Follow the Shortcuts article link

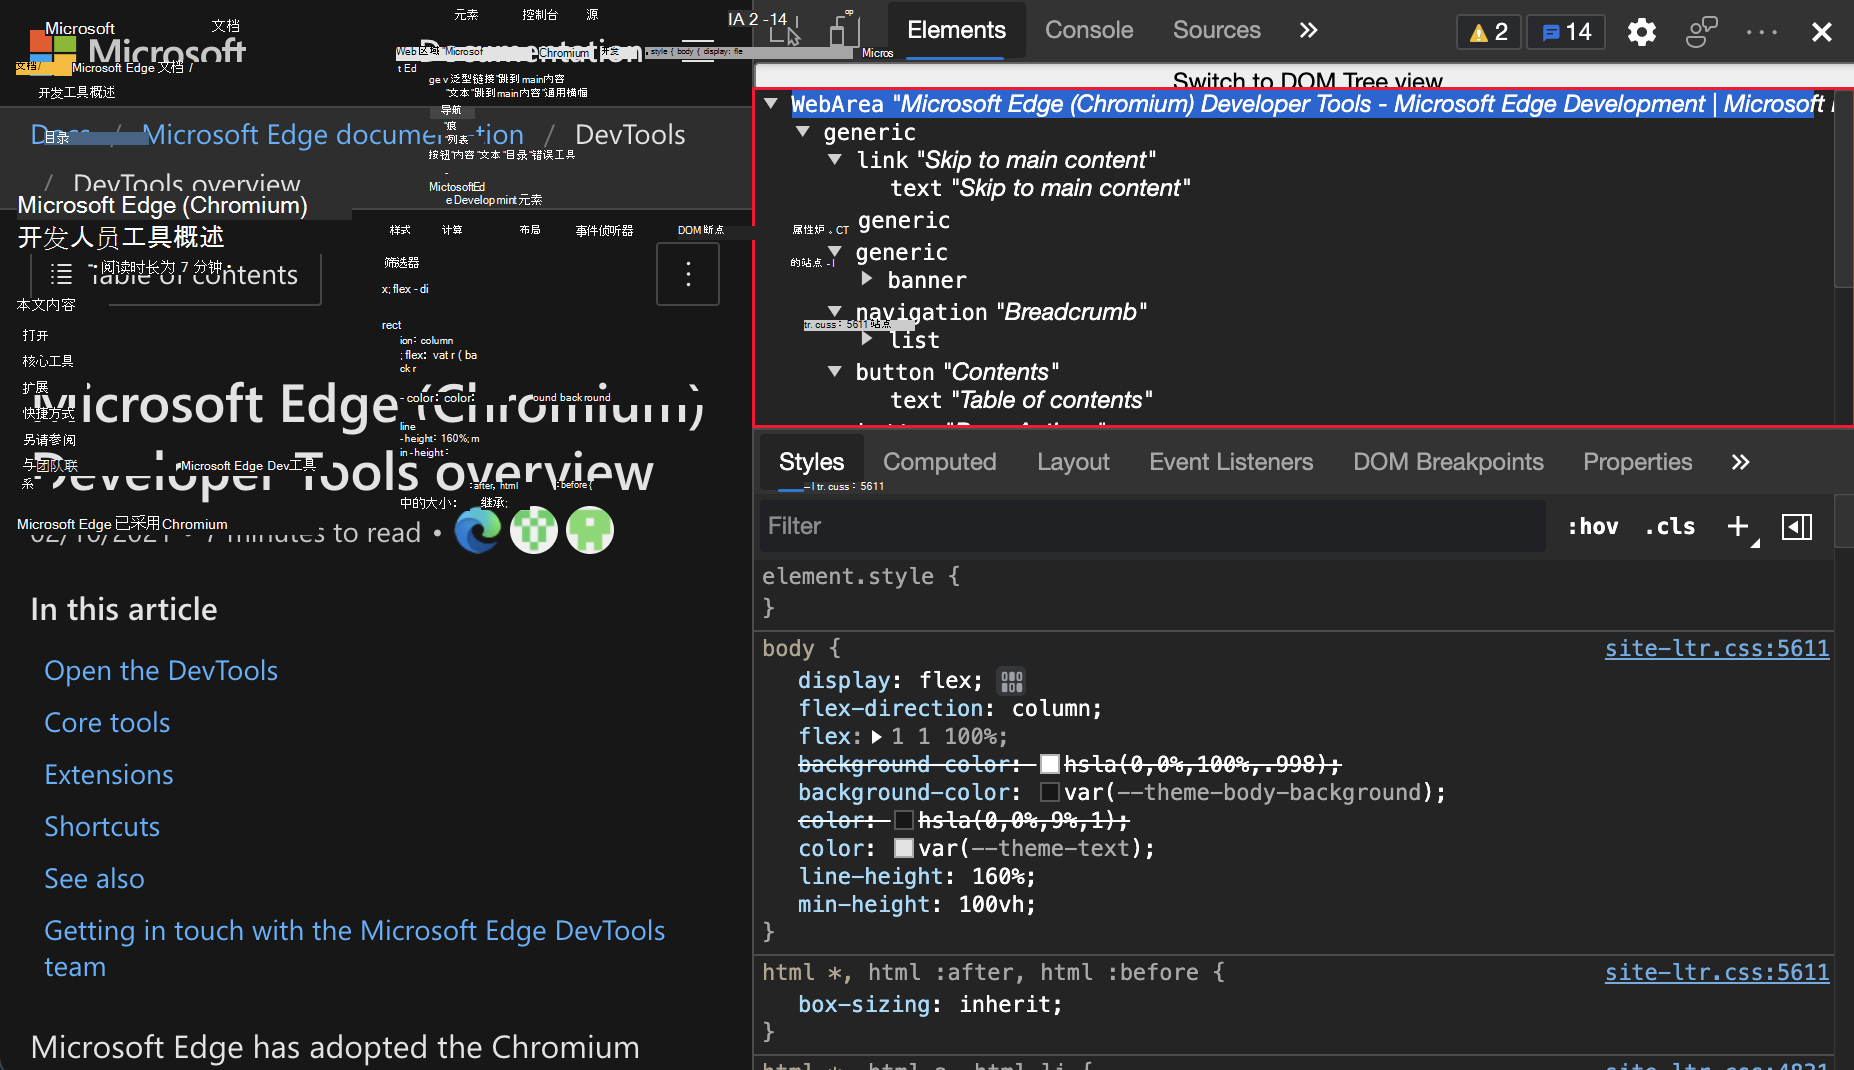tap(102, 826)
